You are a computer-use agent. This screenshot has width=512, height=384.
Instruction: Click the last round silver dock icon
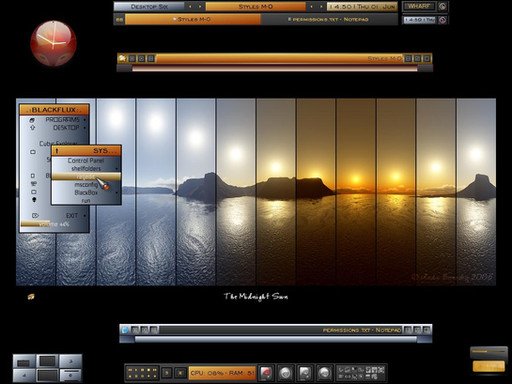click(x=324, y=373)
